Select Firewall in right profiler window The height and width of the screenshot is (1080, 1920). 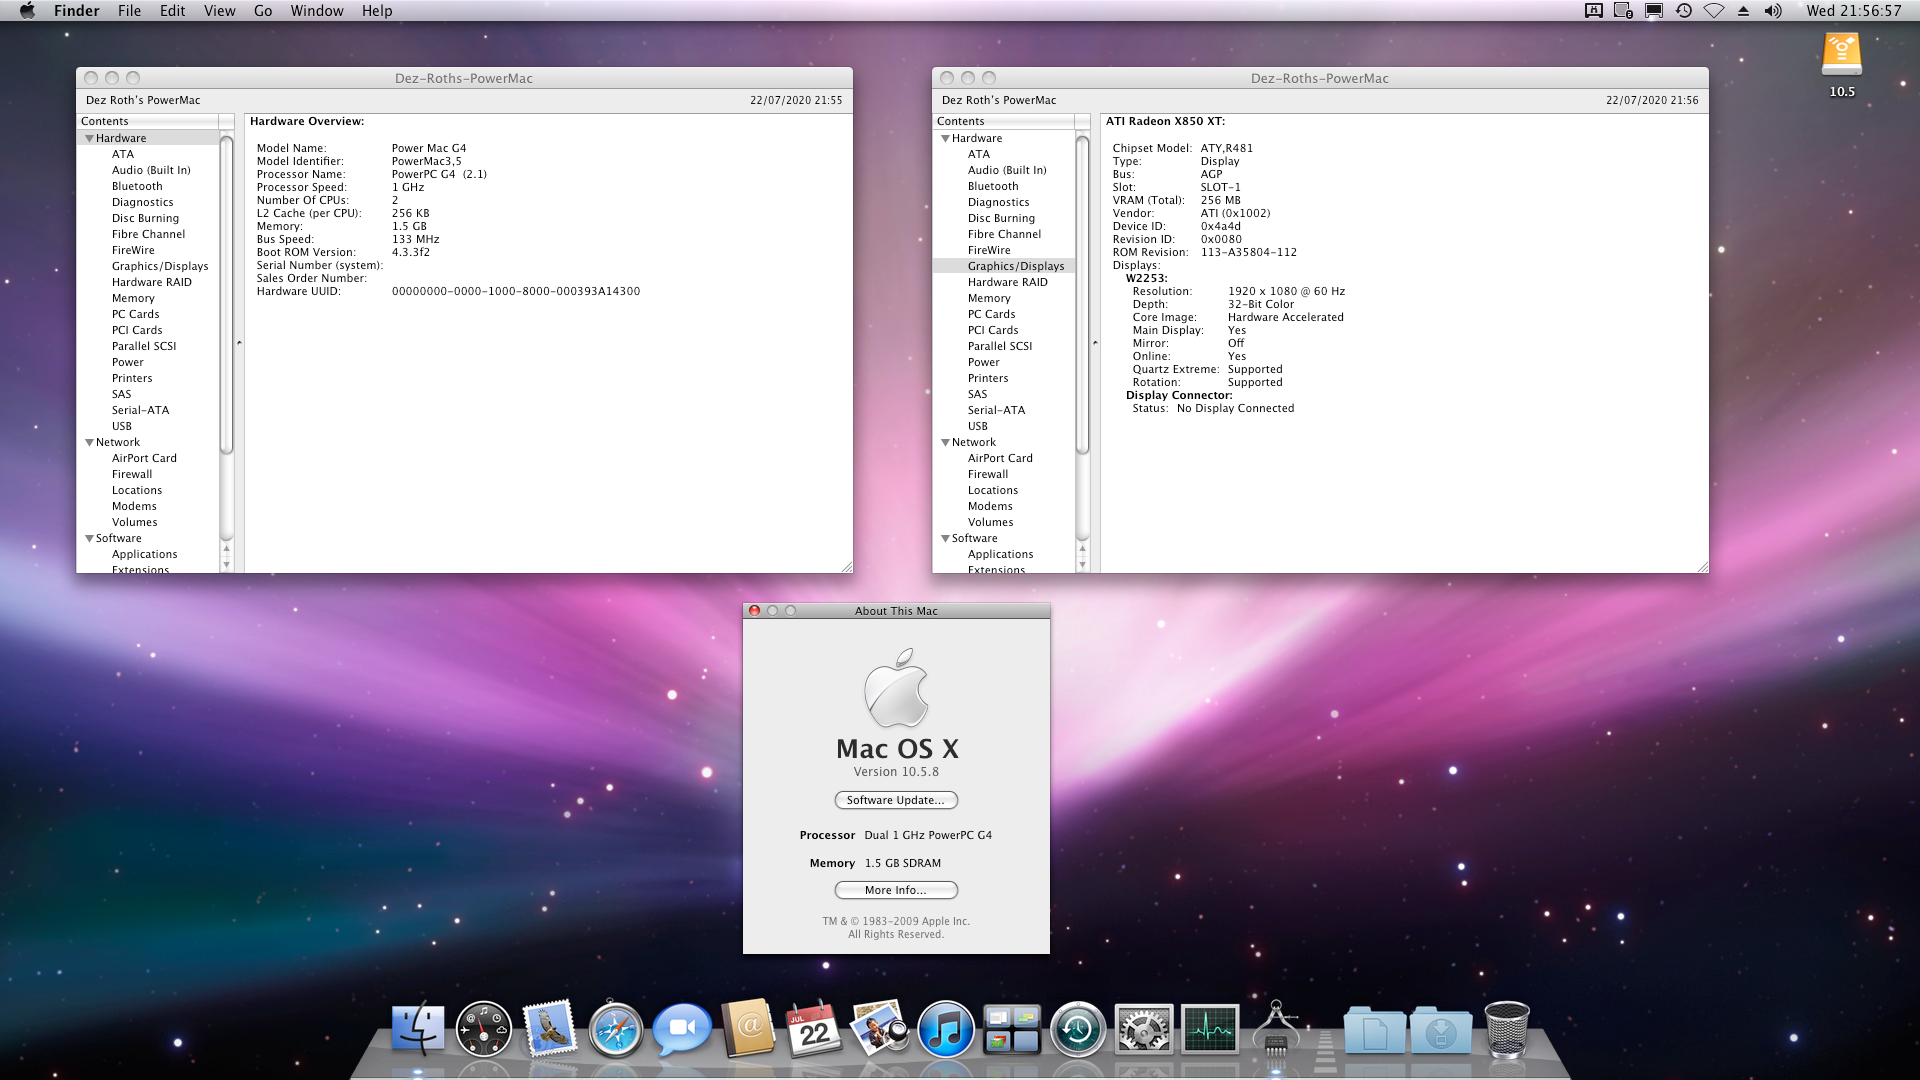click(x=988, y=474)
